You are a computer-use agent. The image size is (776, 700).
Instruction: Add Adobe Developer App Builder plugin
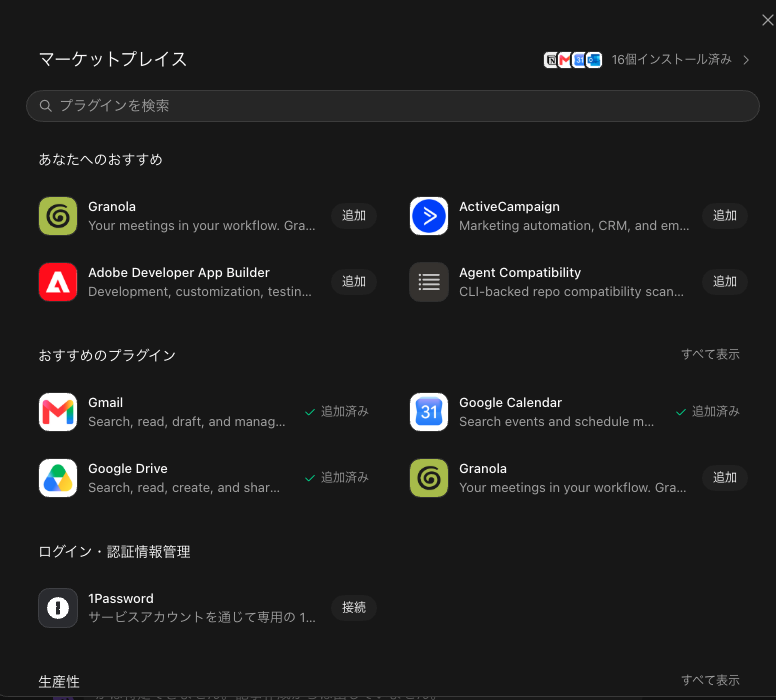(x=354, y=282)
